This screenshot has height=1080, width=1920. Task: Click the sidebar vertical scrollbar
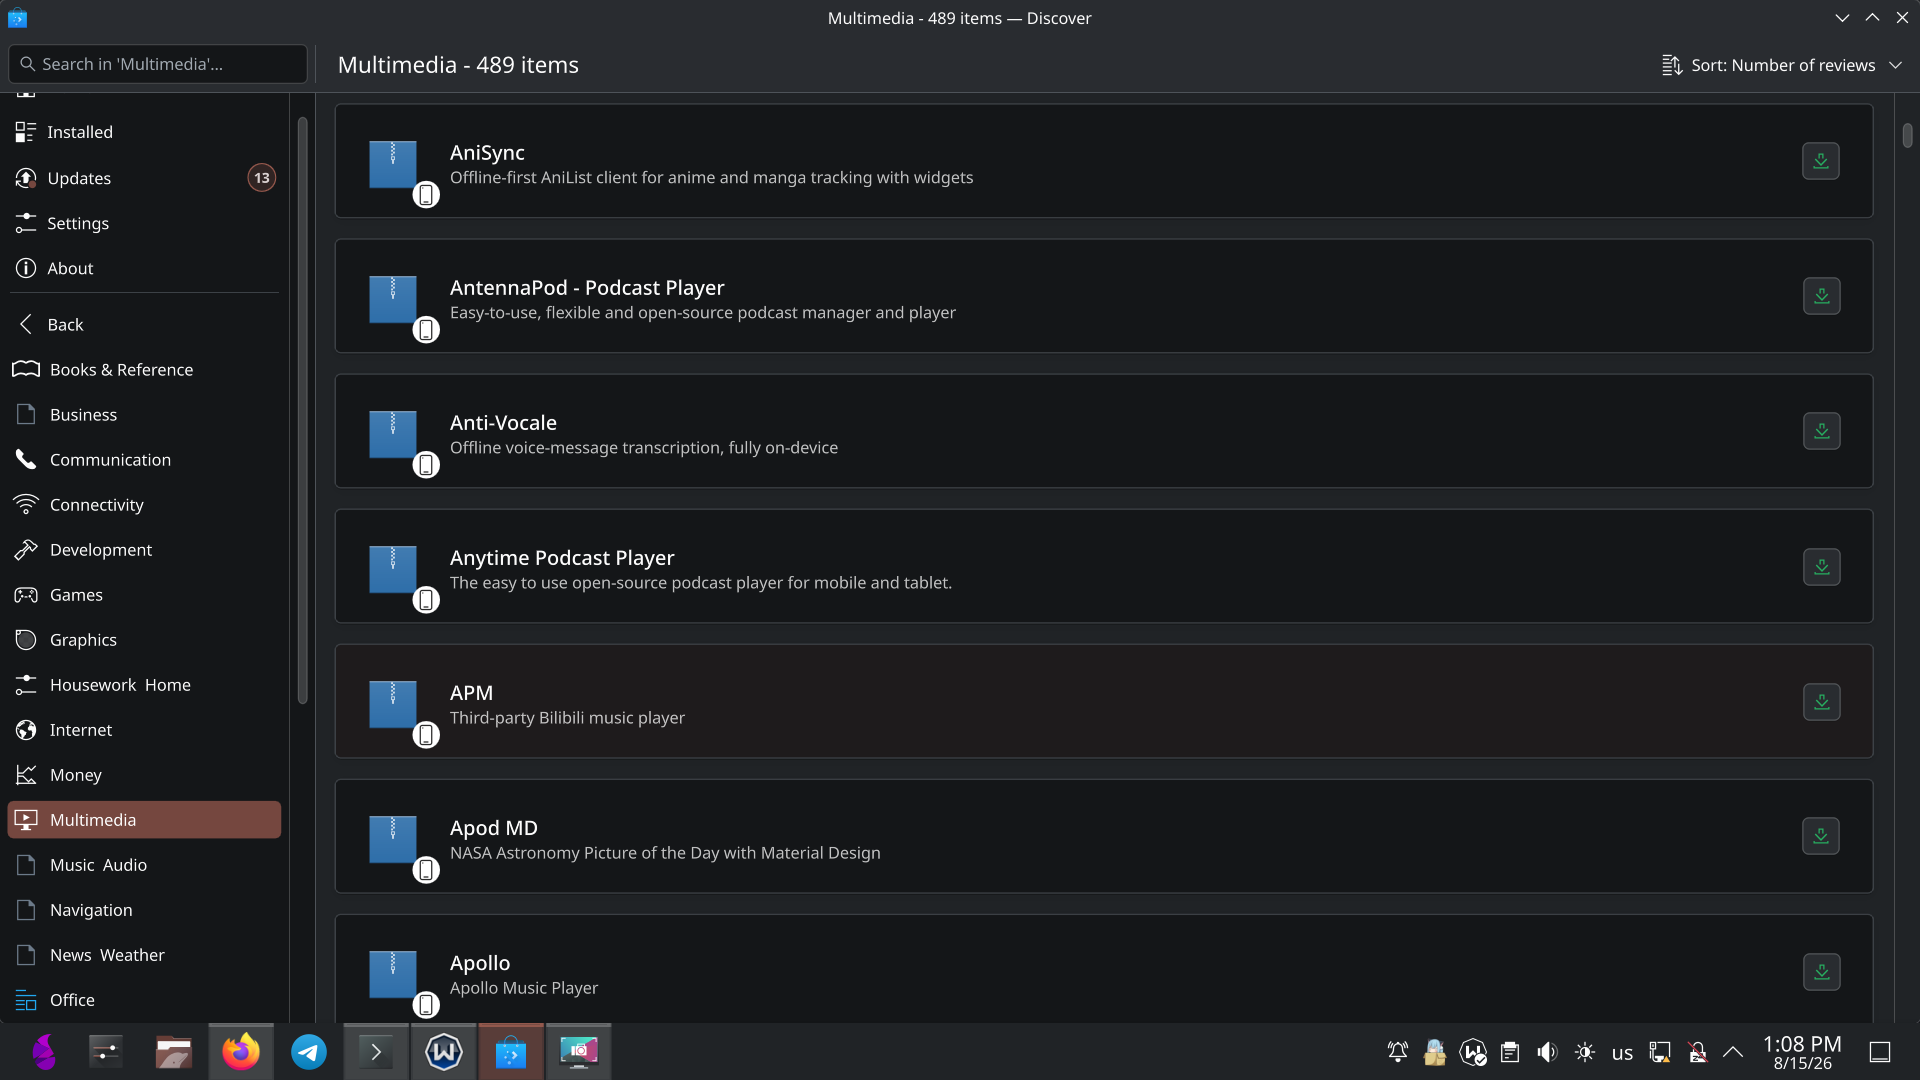[303, 410]
